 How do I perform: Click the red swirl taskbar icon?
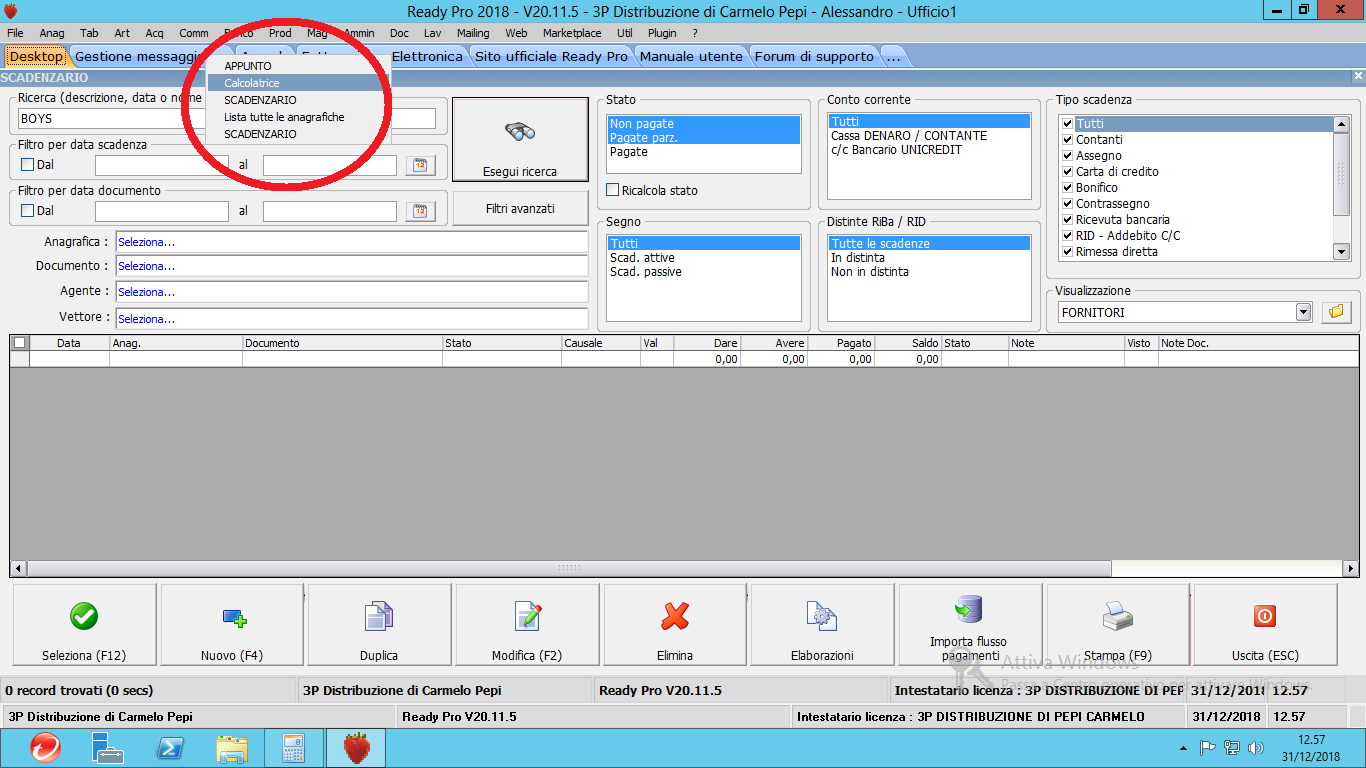click(45, 748)
